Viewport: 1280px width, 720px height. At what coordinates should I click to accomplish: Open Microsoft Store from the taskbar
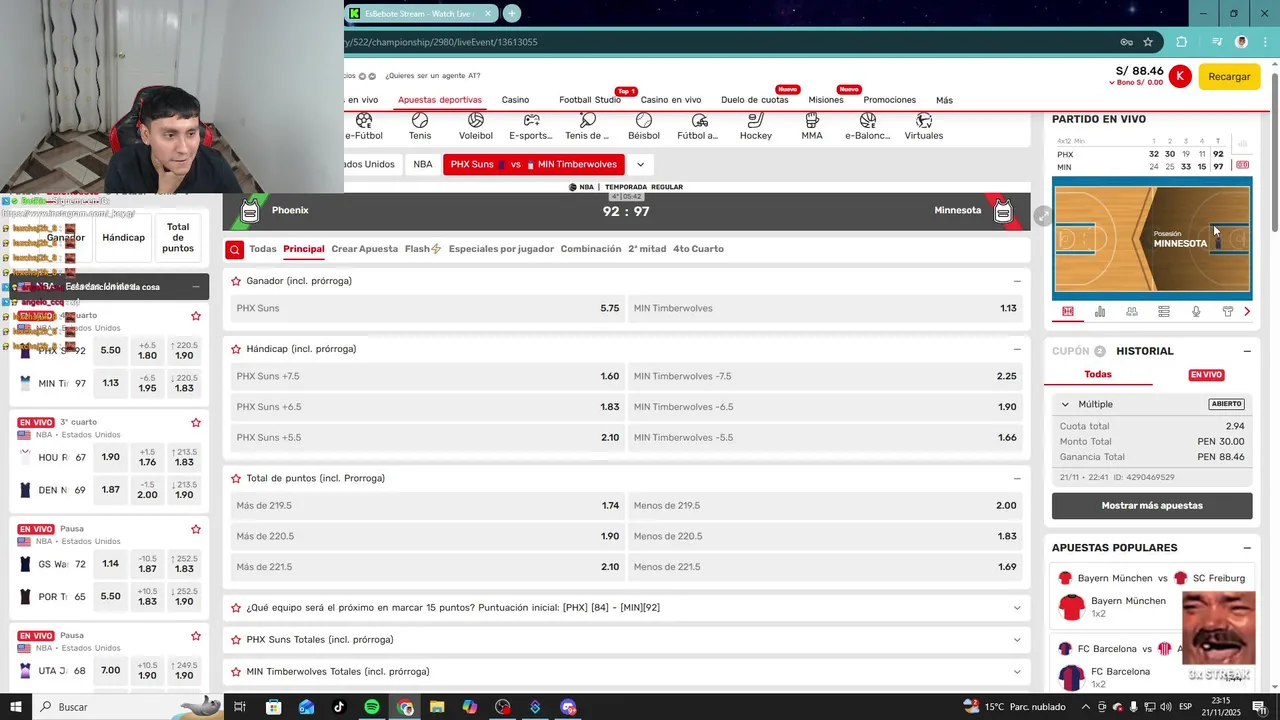[274, 707]
